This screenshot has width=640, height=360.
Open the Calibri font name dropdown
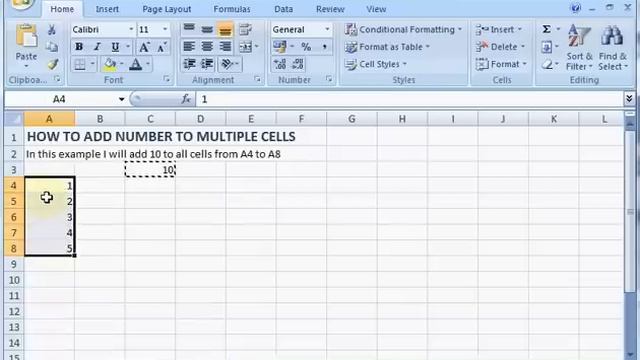[131, 29]
